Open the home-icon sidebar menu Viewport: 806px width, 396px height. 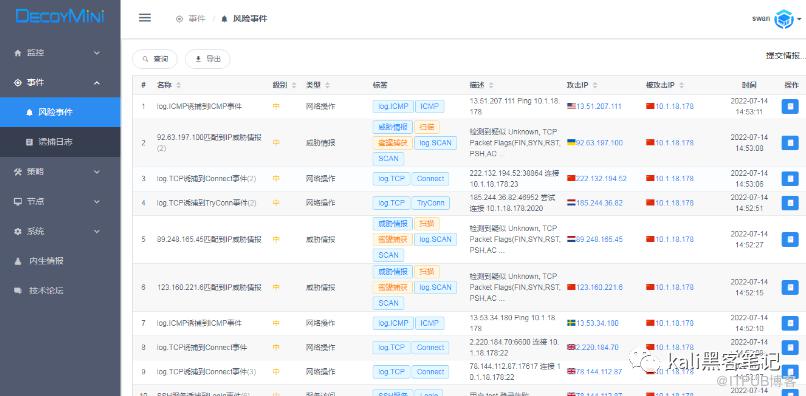click(60, 52)
